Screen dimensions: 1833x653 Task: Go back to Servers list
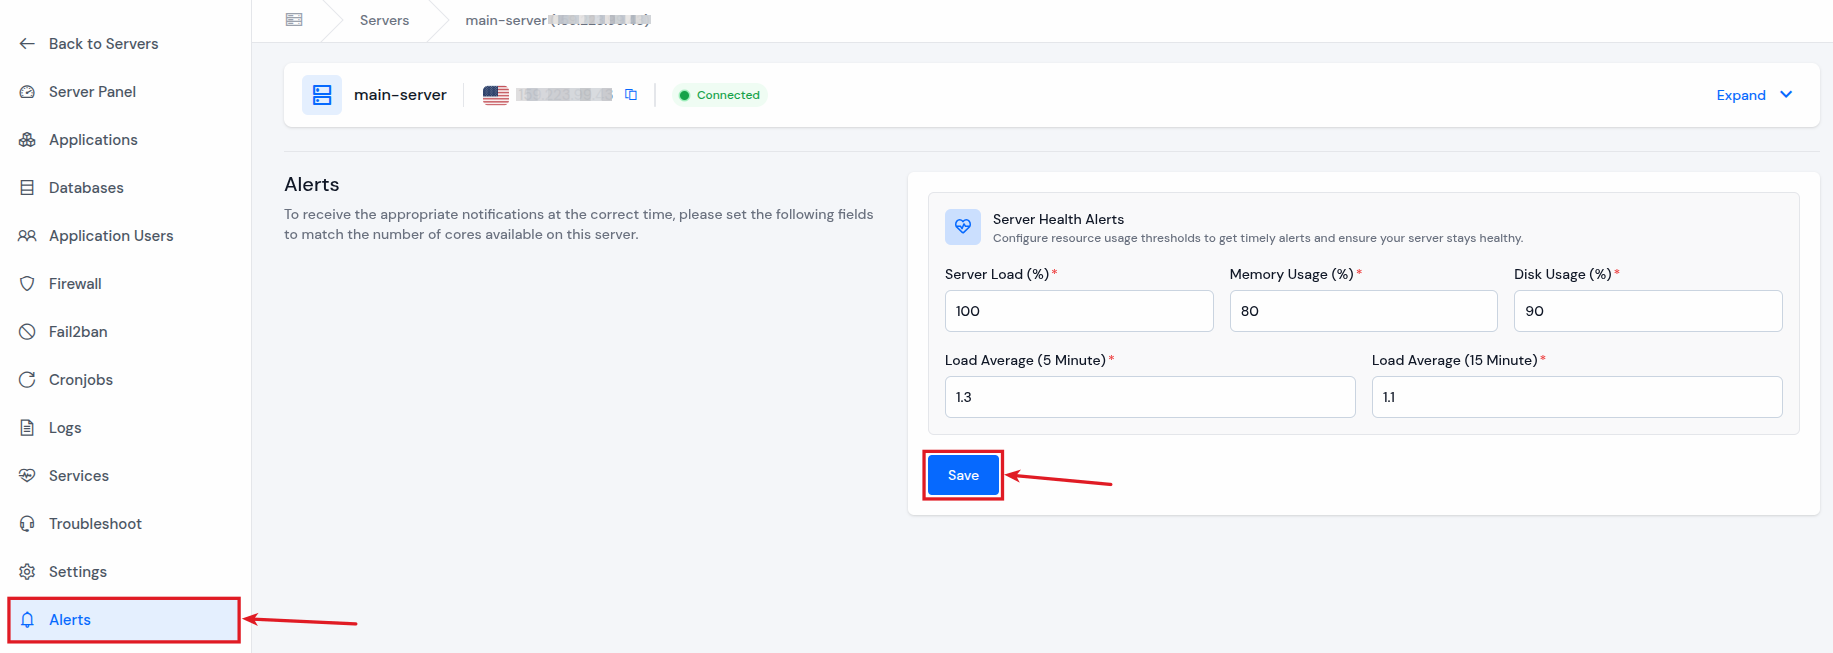[103, 44]
